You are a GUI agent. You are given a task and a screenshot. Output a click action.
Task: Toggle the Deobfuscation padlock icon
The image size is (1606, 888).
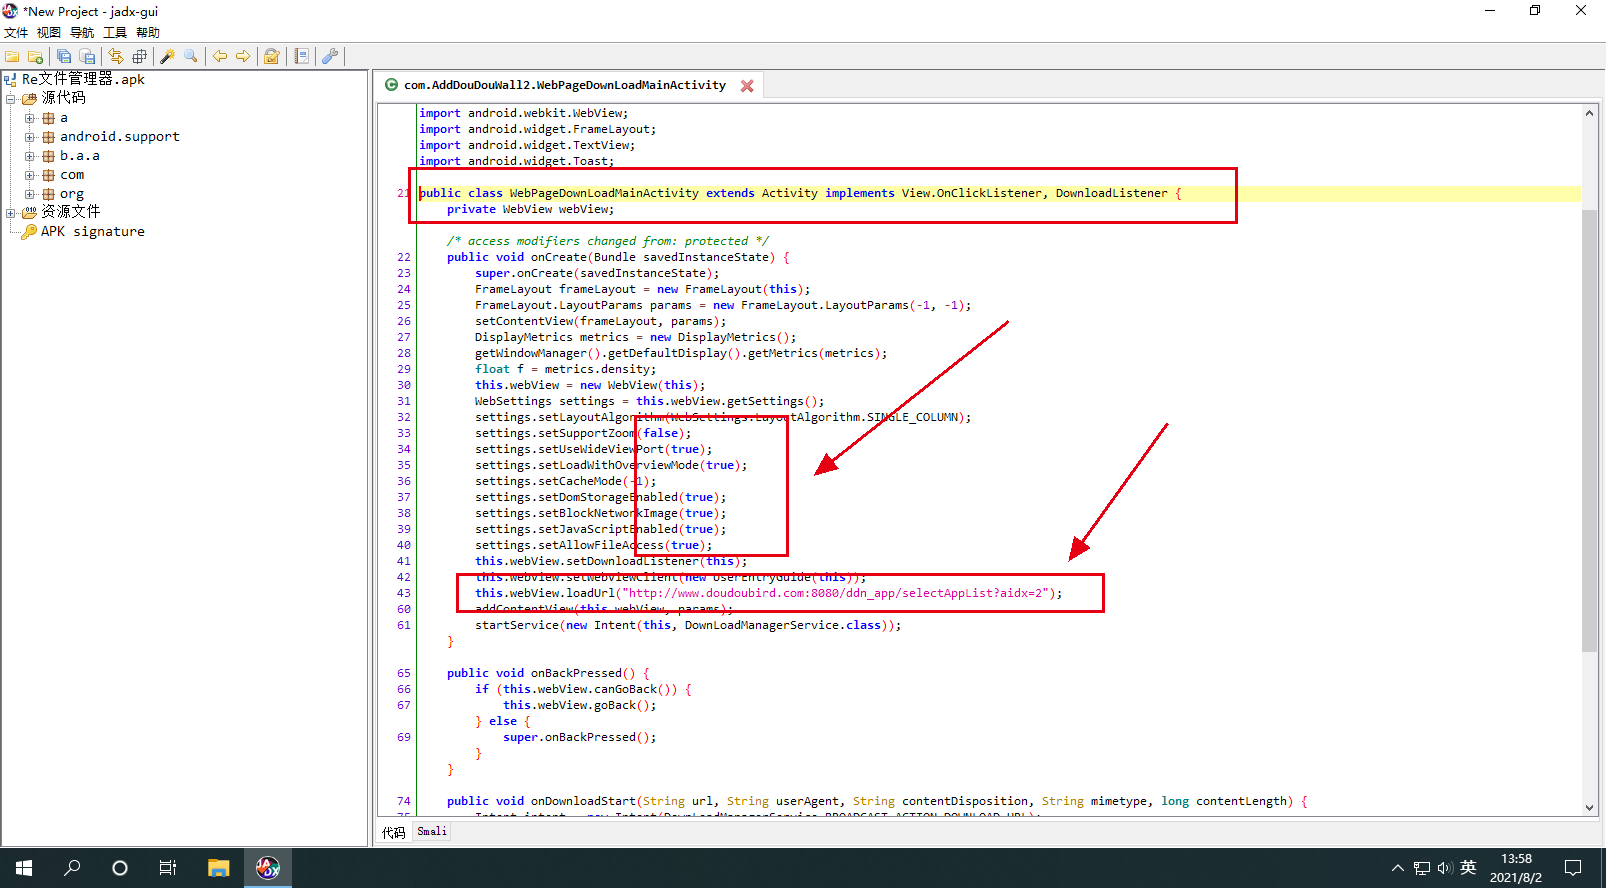pos(271,57)
